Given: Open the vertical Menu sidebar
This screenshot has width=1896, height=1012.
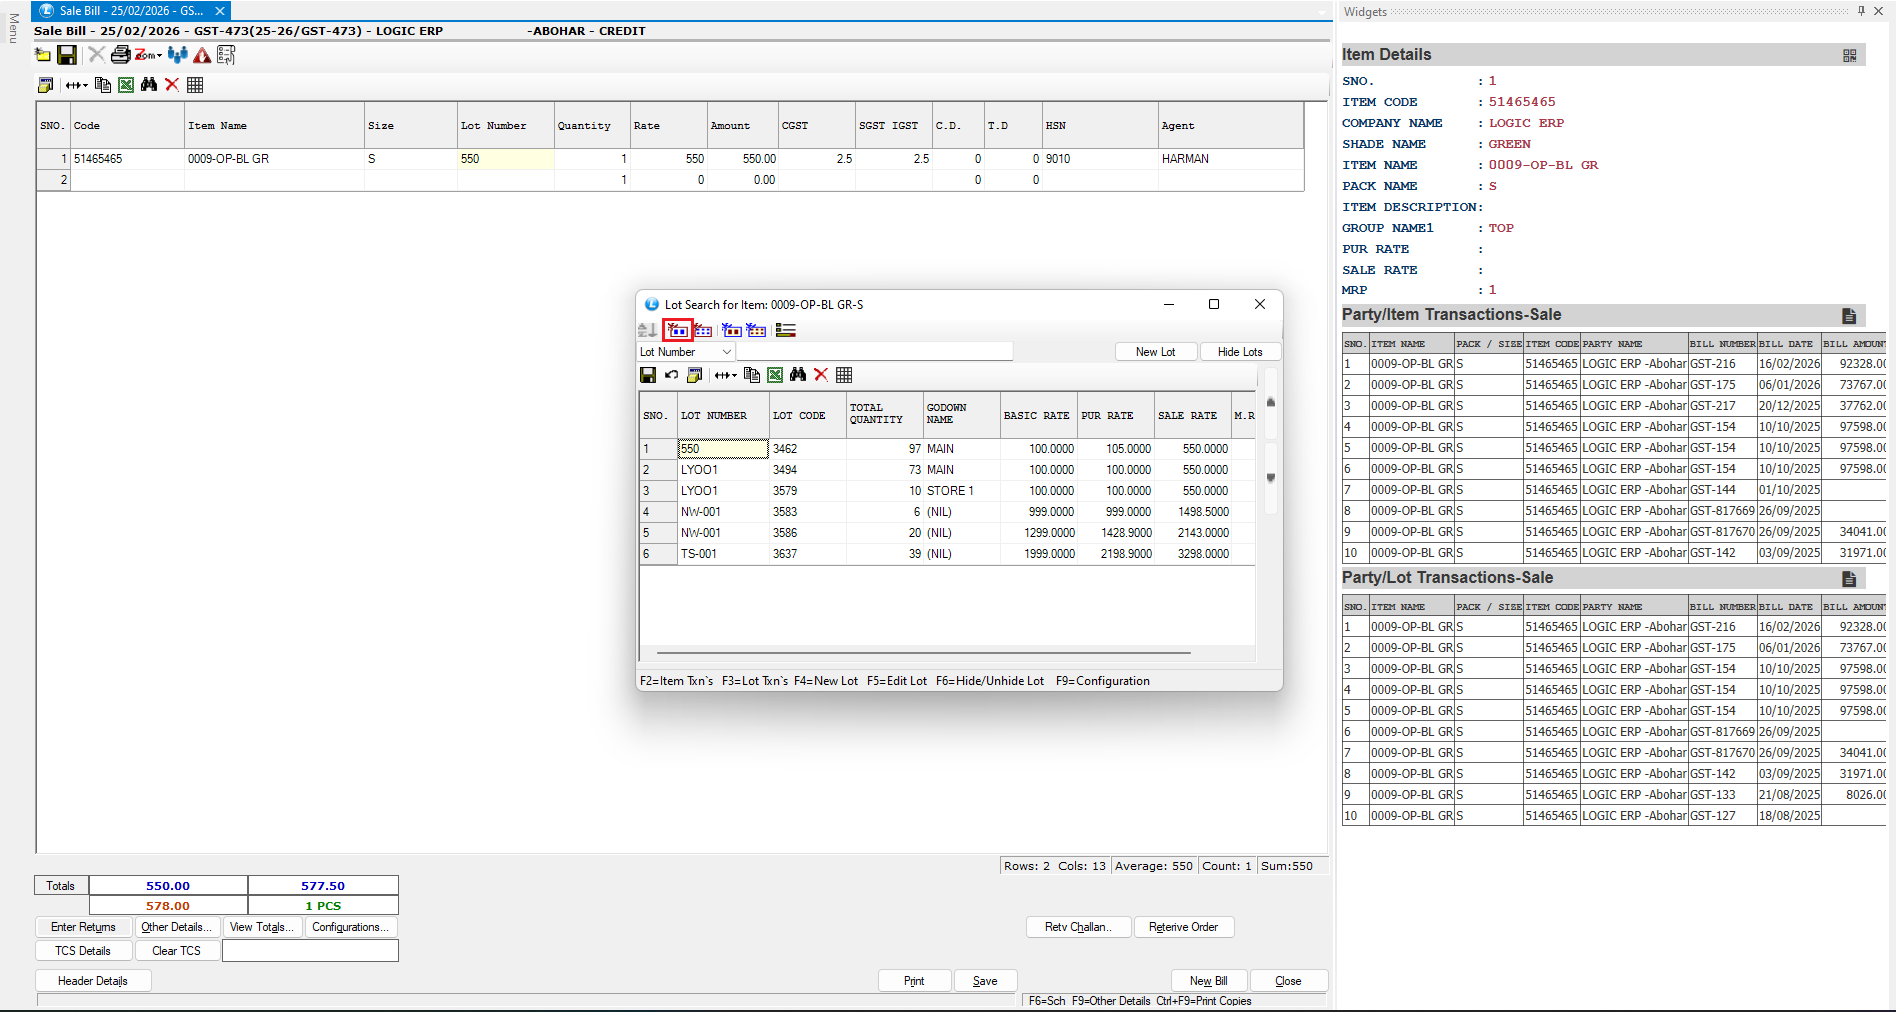Looking at the screenshot, I should pyautogui.click(x=13, y=28).
